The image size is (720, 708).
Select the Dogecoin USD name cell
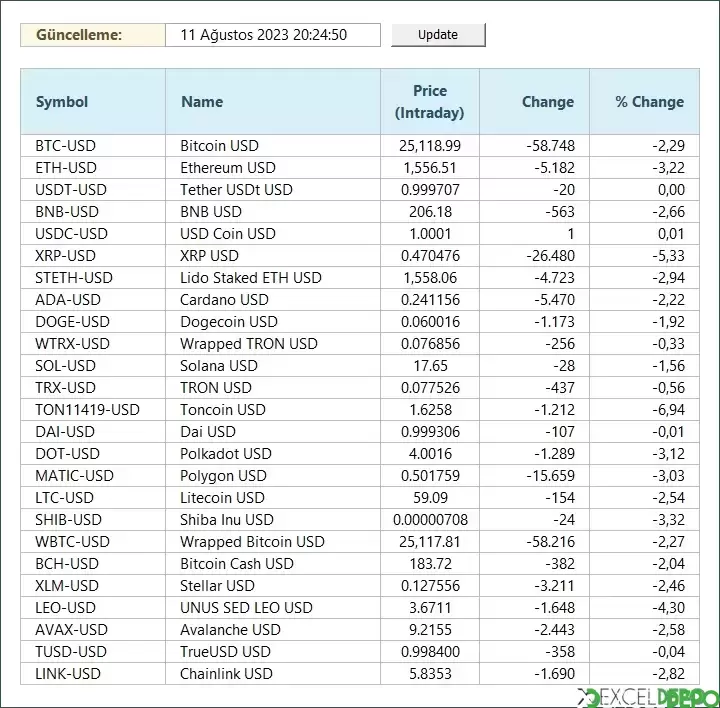pos(229,322)
